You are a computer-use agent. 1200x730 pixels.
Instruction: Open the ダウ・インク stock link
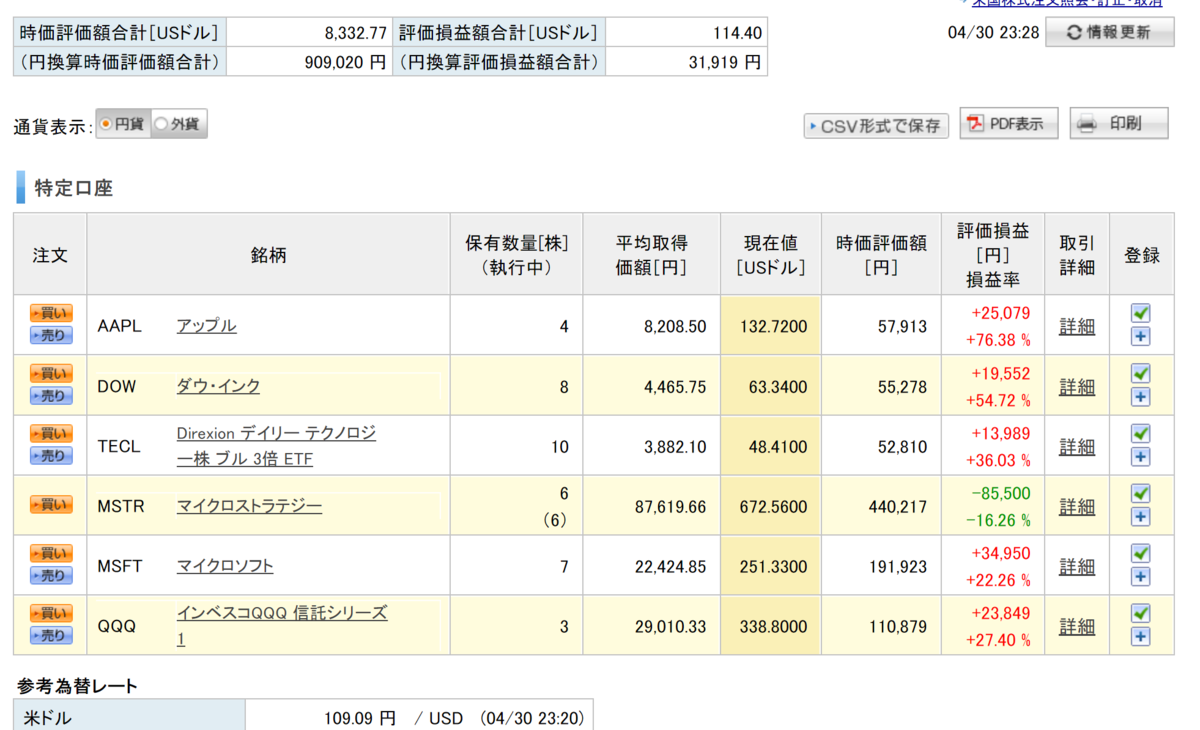[x=218, y=386]
